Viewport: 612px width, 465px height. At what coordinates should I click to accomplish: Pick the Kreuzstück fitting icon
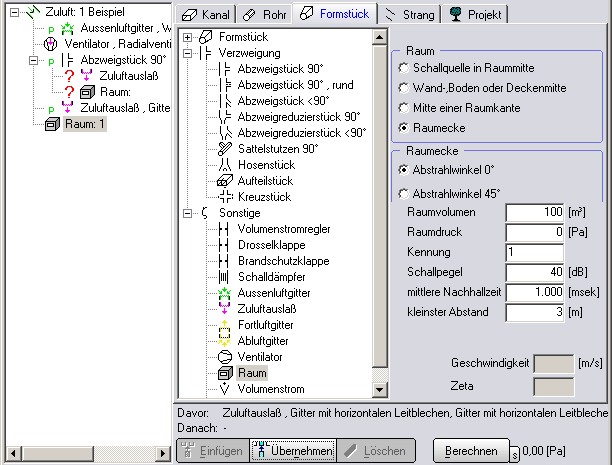(224, 197)
